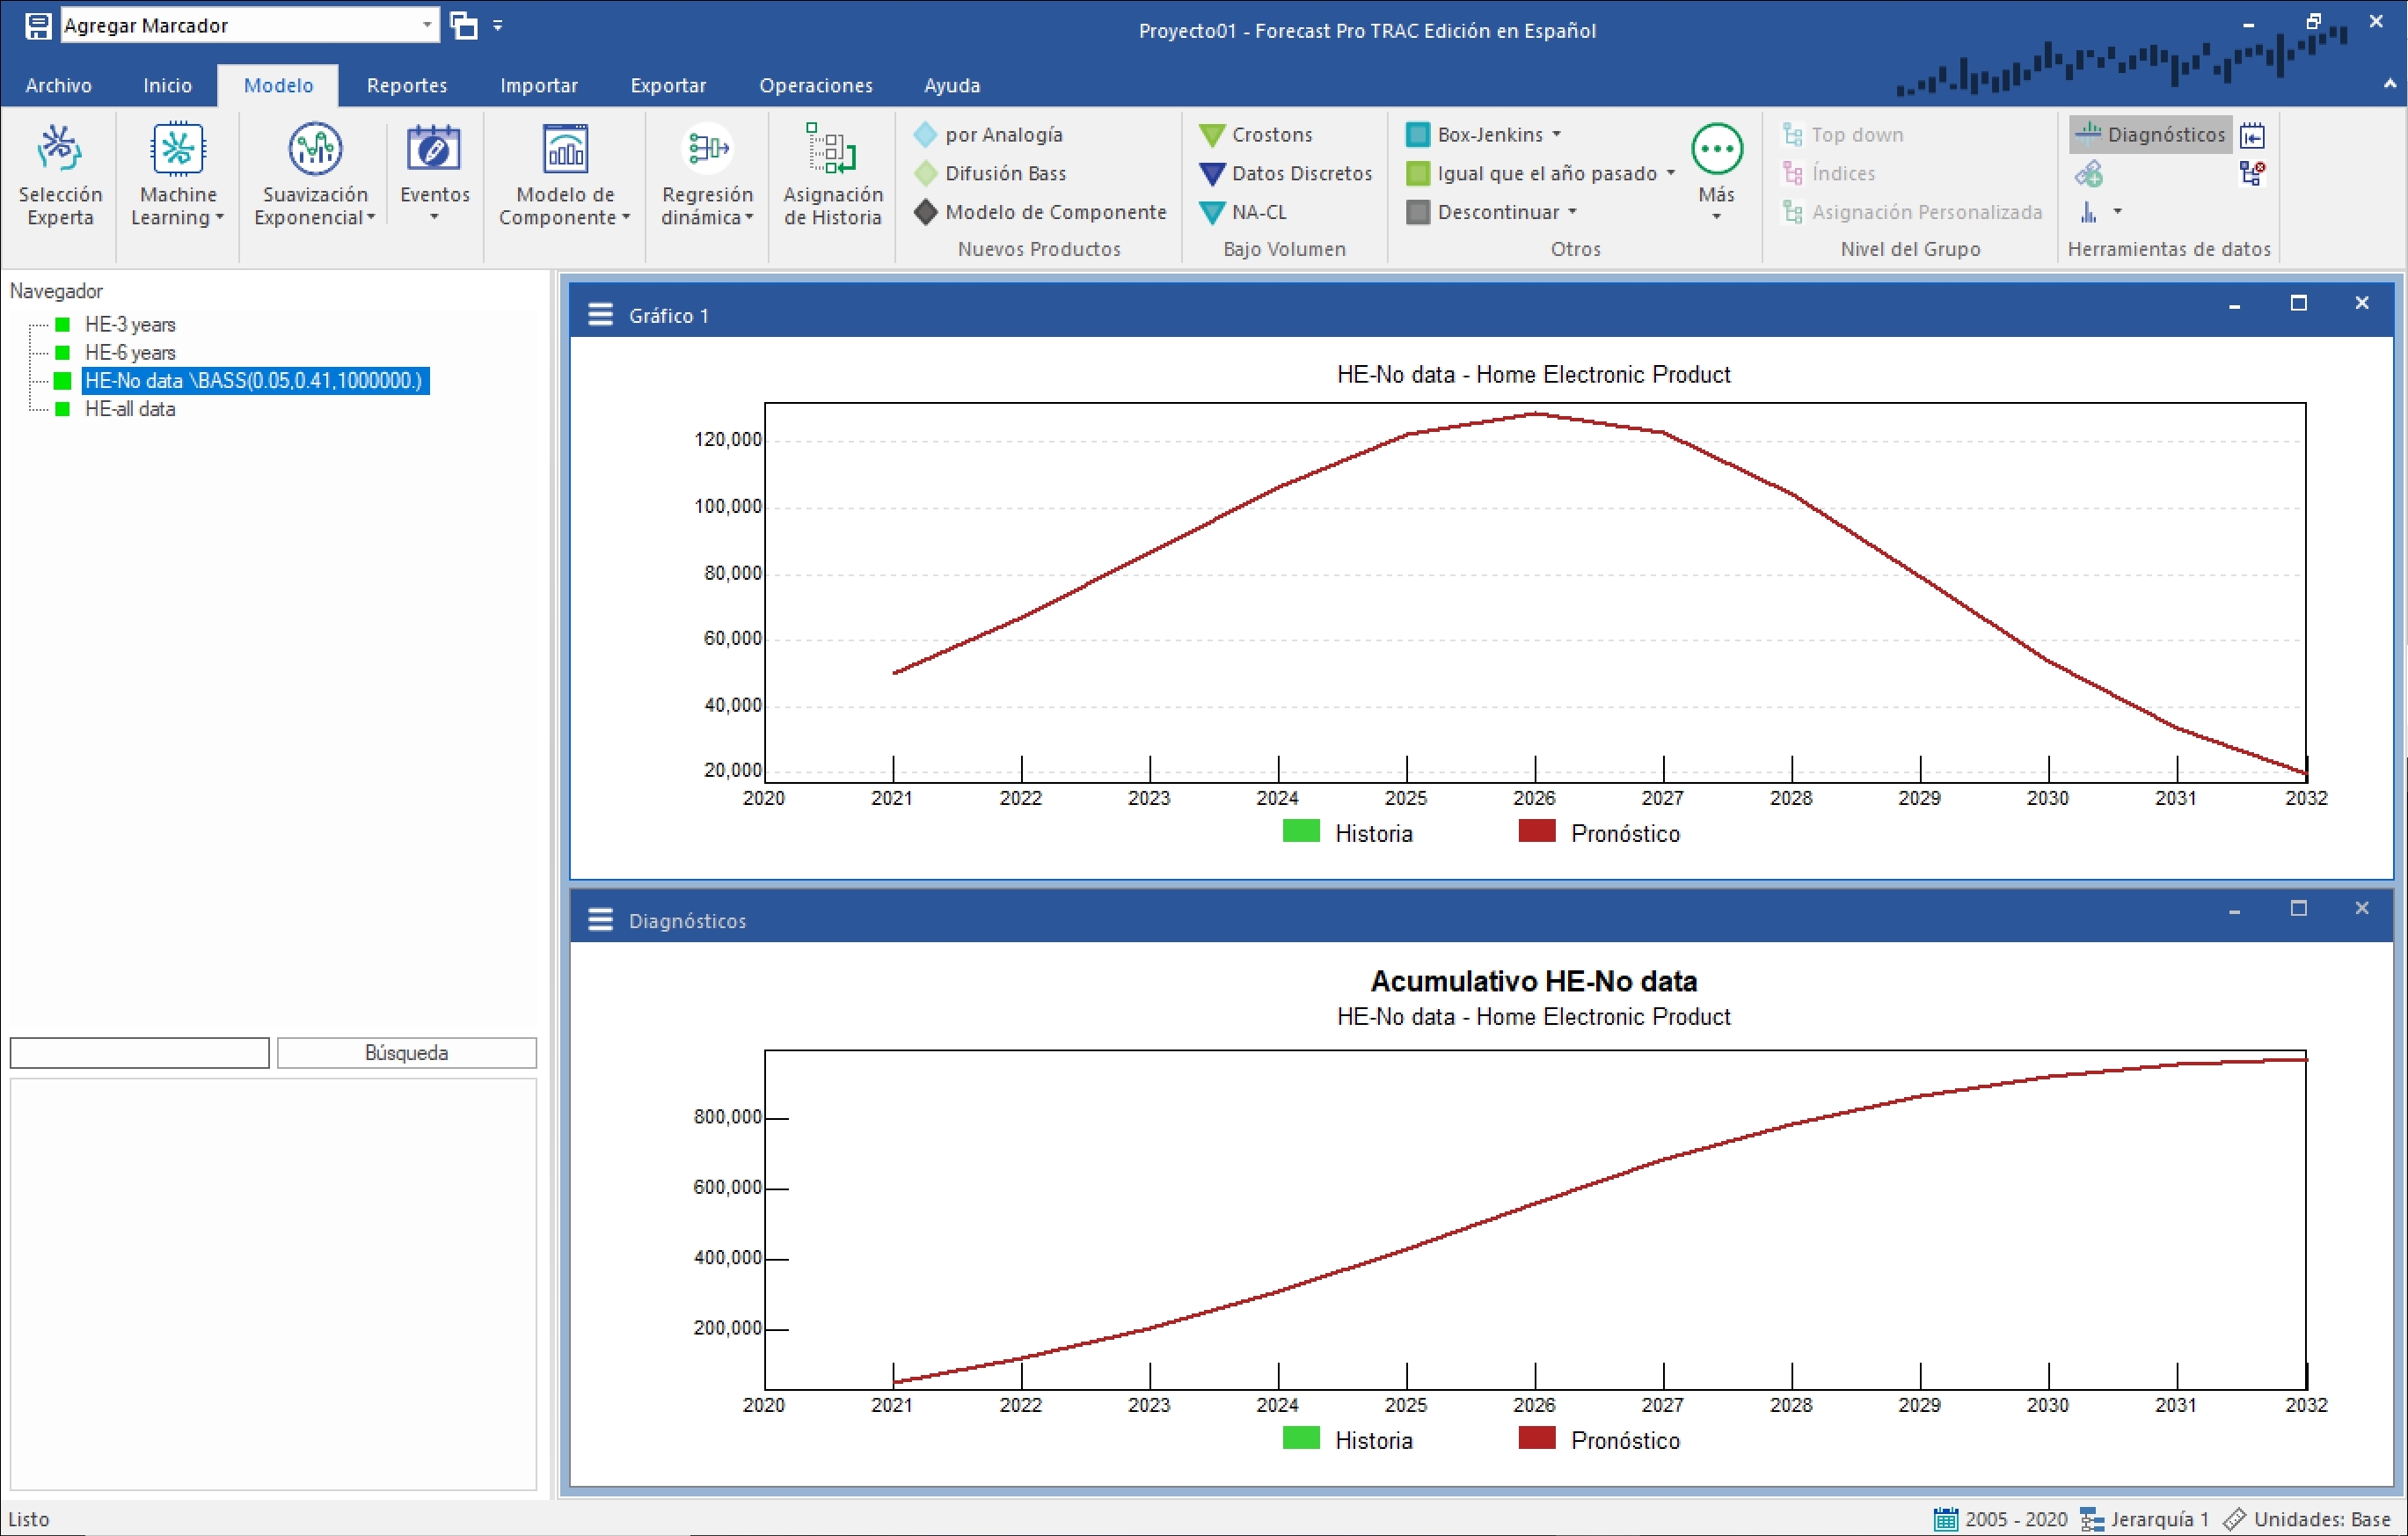Open Diagnósticos panel hamburger menu
The width and height of the screenshot is (2408, 1536).
coord(600,920)
